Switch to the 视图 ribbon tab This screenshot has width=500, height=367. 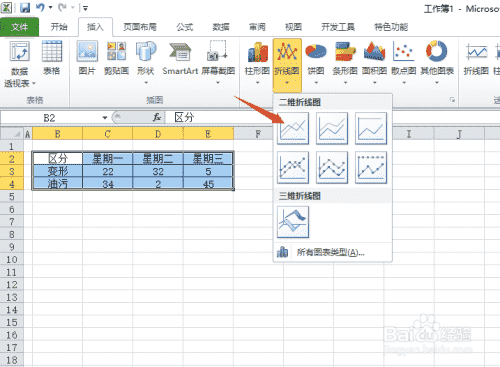click(293, 27)
